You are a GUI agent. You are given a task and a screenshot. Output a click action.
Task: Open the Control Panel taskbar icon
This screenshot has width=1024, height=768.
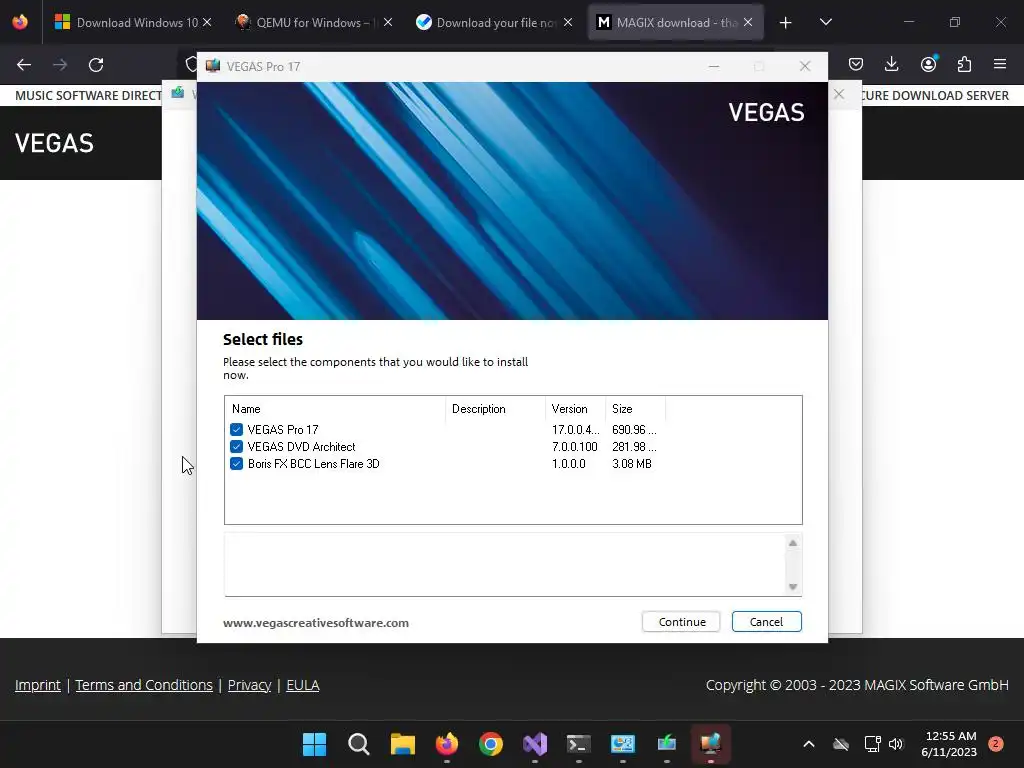pyautogui.click(x=622, y=744)
